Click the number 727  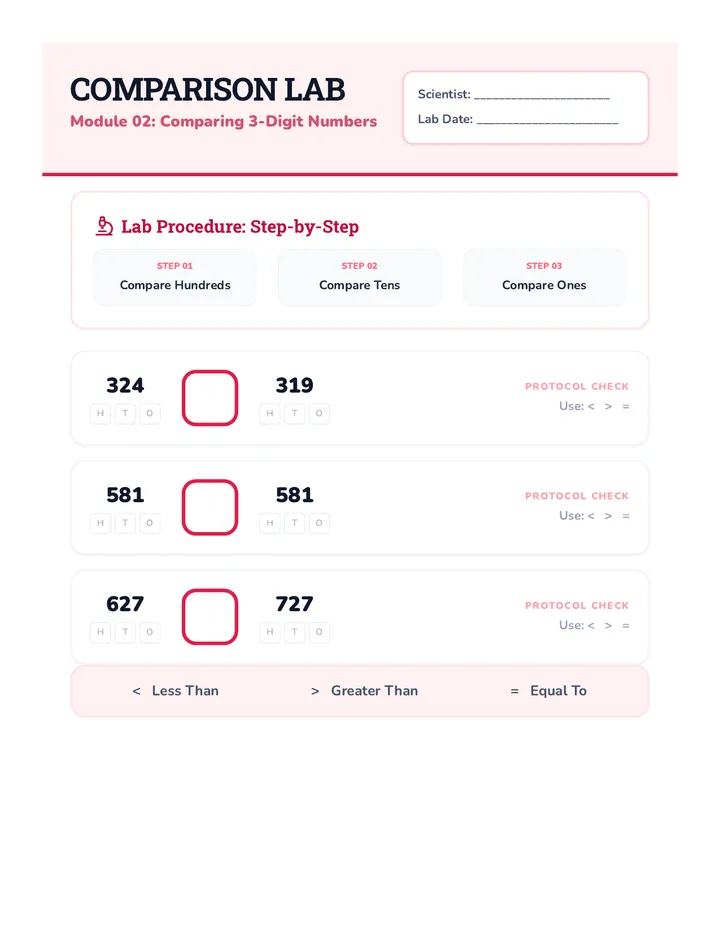pos(294,604)
